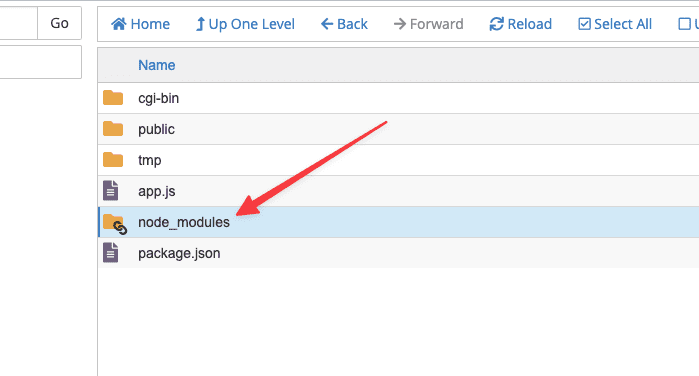Image resolution: width=699 pixels, height=376 pixels.
Task: Click the app.js file icon
Action: click(x=111, y=190)
